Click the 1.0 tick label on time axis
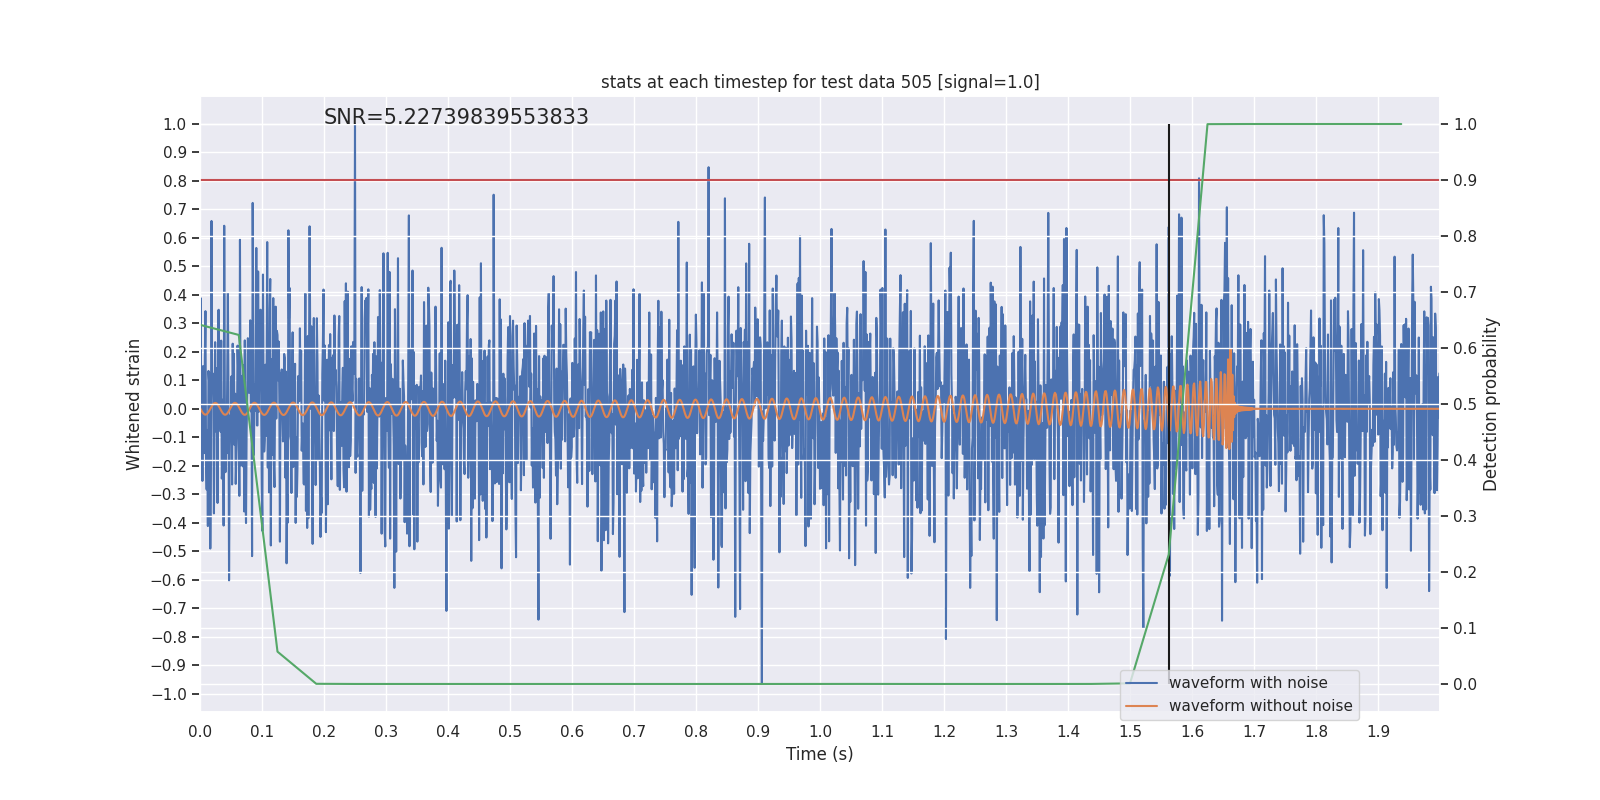 (x=820, y=732)
